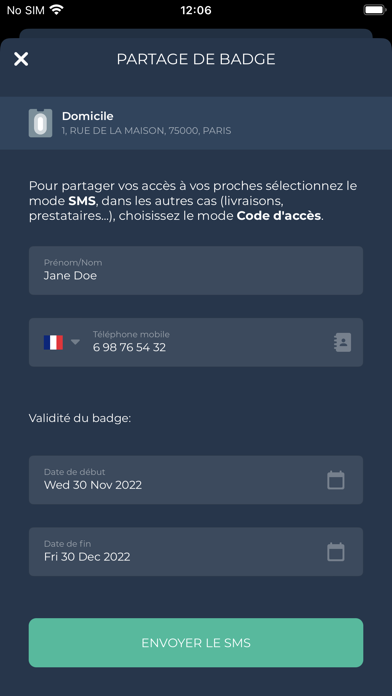Open the Date de fin picker
Viewport: 392px width, 696px height.
196,552
